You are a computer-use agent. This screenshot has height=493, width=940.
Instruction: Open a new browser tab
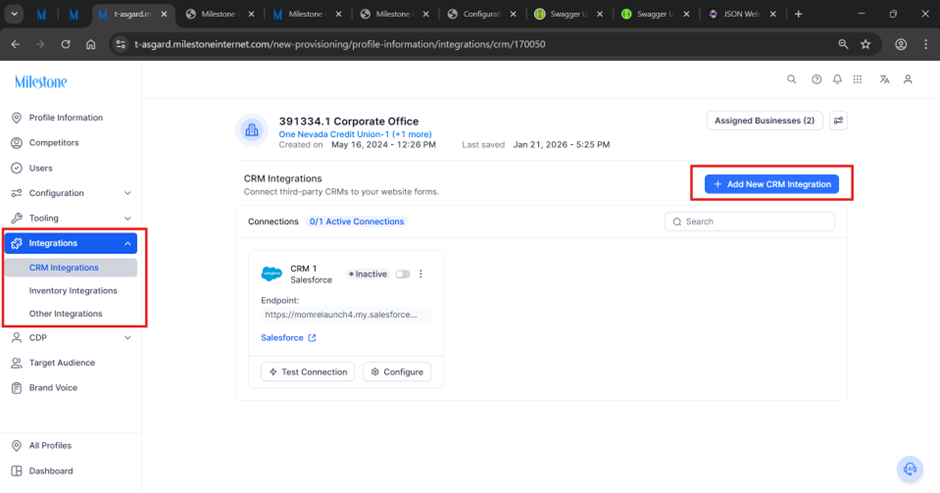(799, 14)
